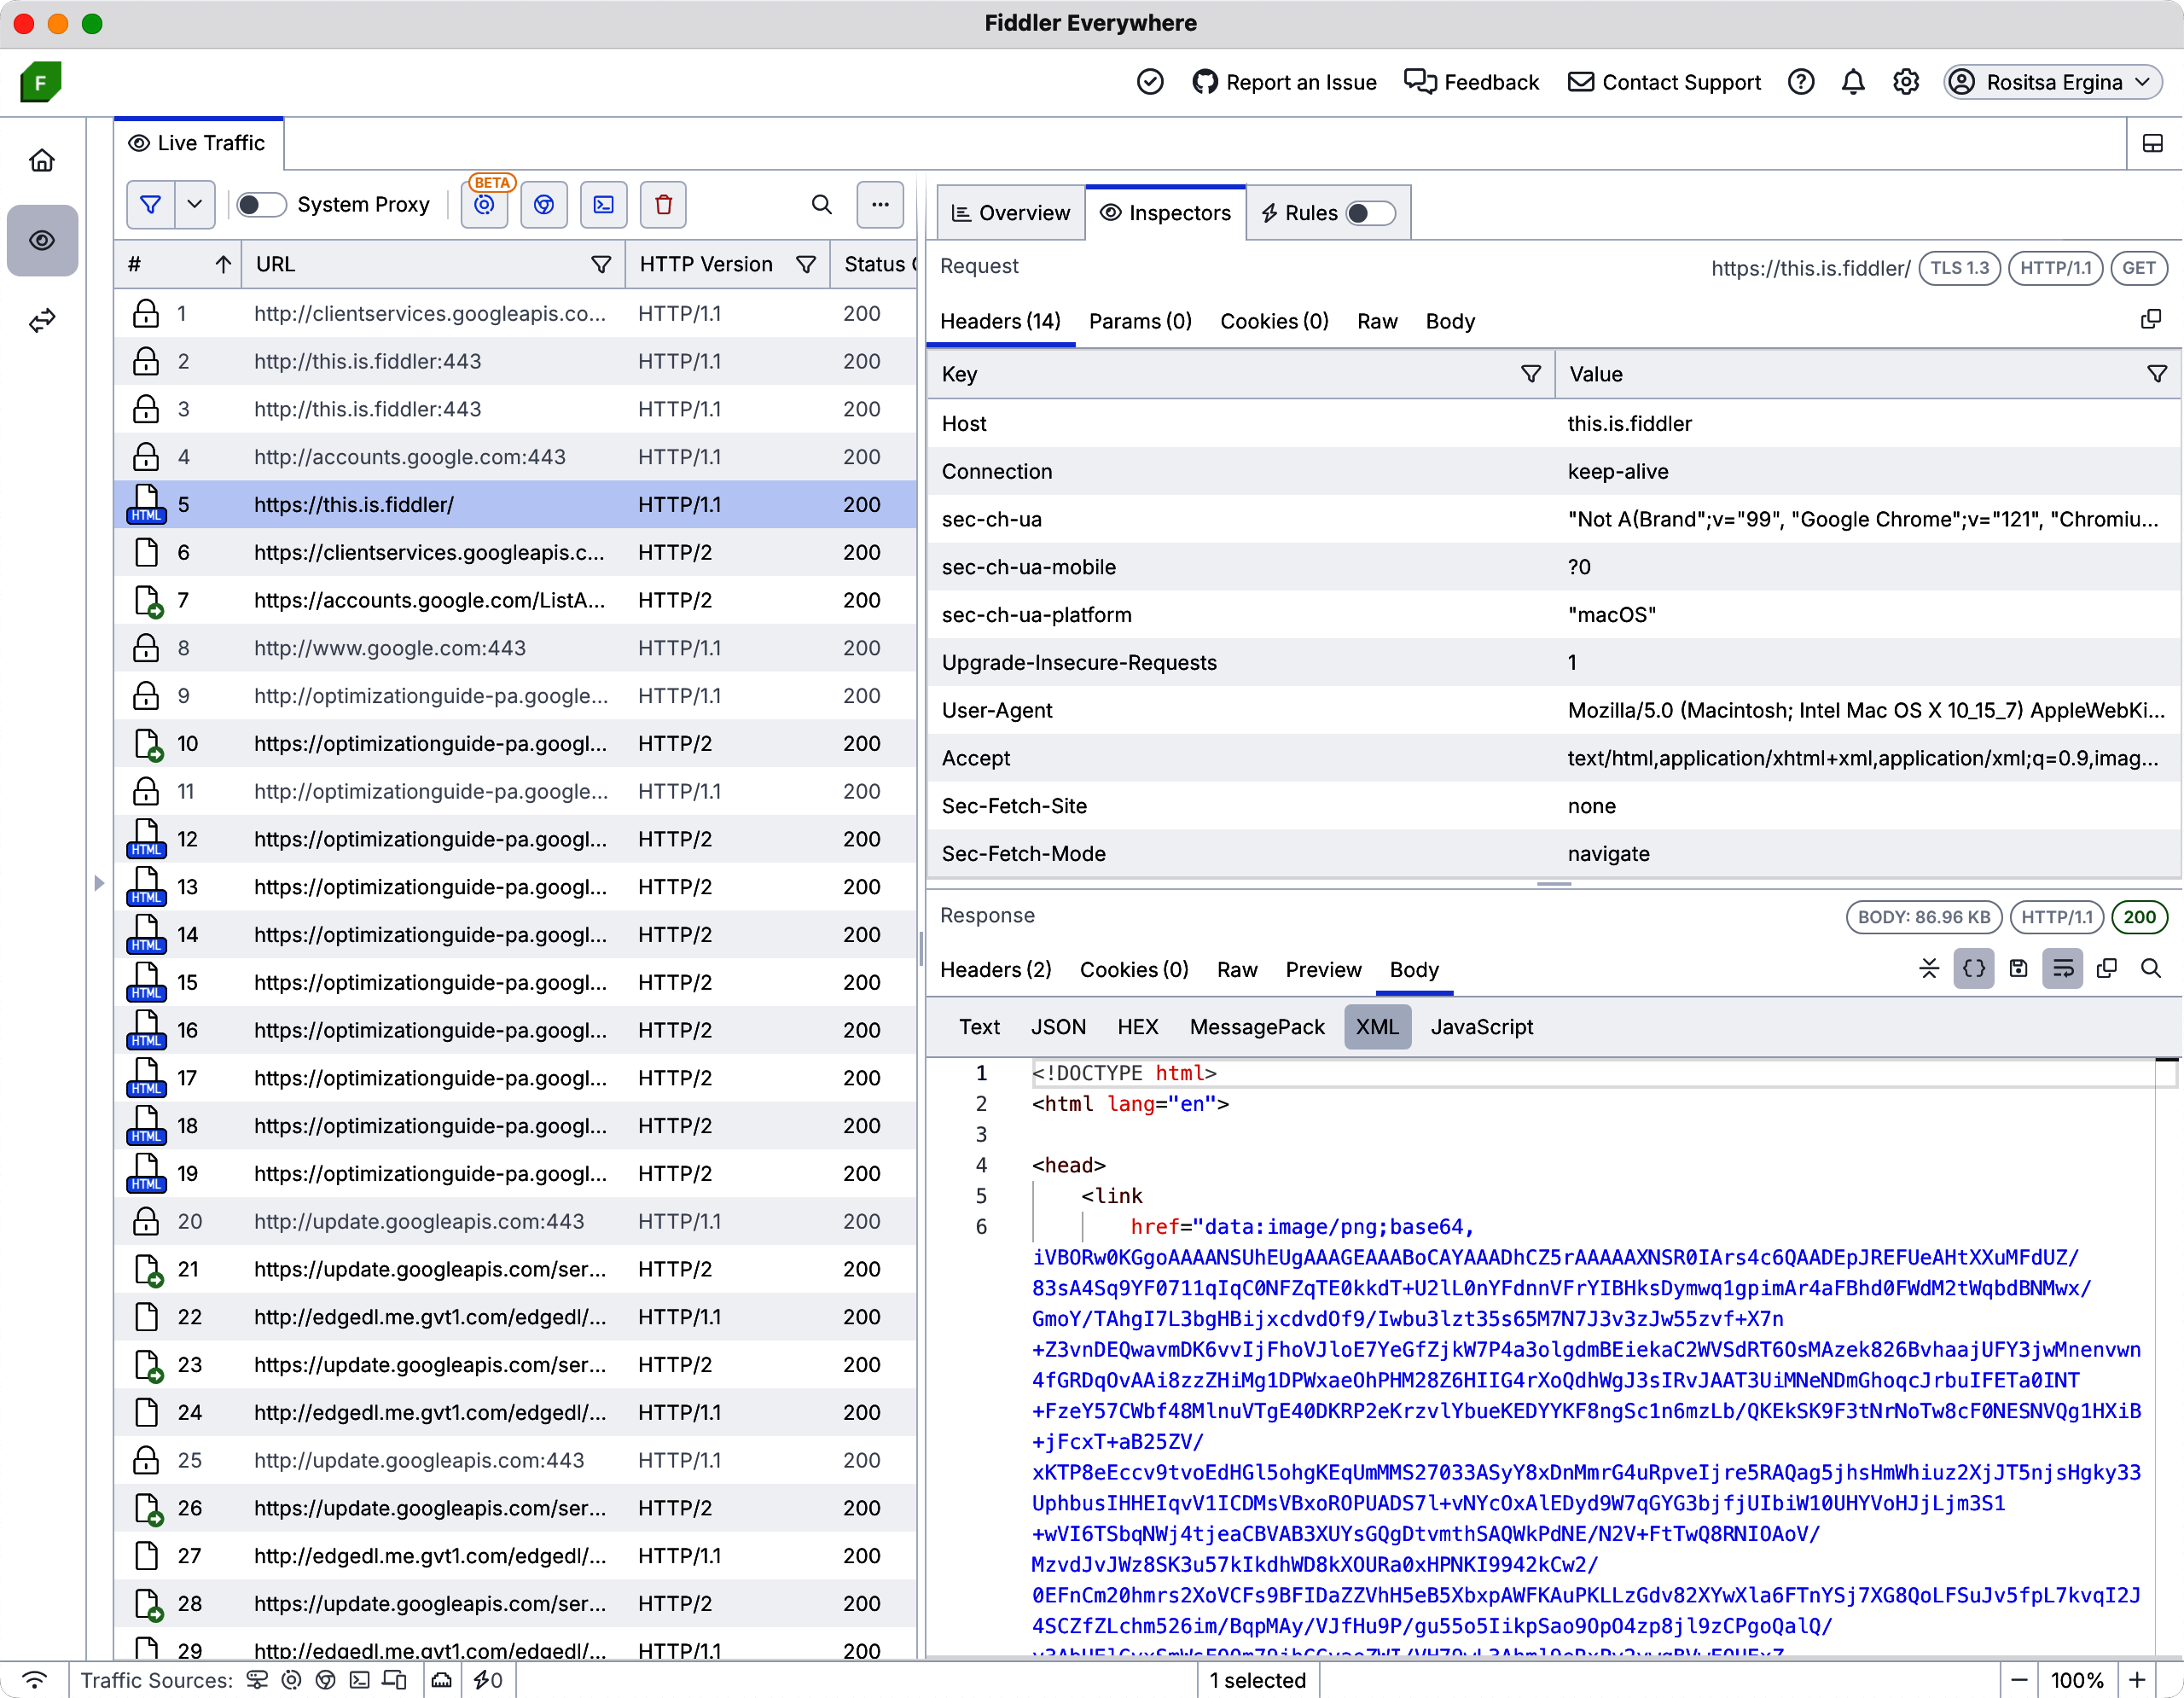Screen dimensions: 2184x1698
Task: Open the response Preview tab
Action: pos(1323,970)
